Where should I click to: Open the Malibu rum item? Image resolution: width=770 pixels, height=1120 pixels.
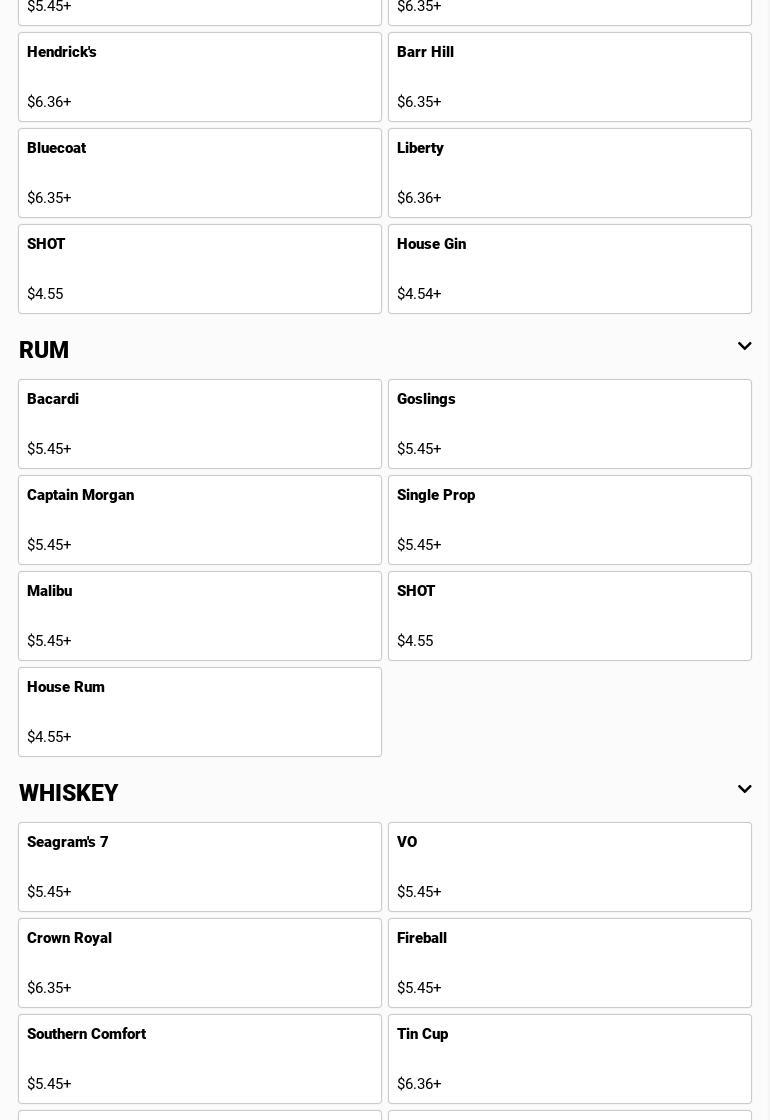point(200,616)
